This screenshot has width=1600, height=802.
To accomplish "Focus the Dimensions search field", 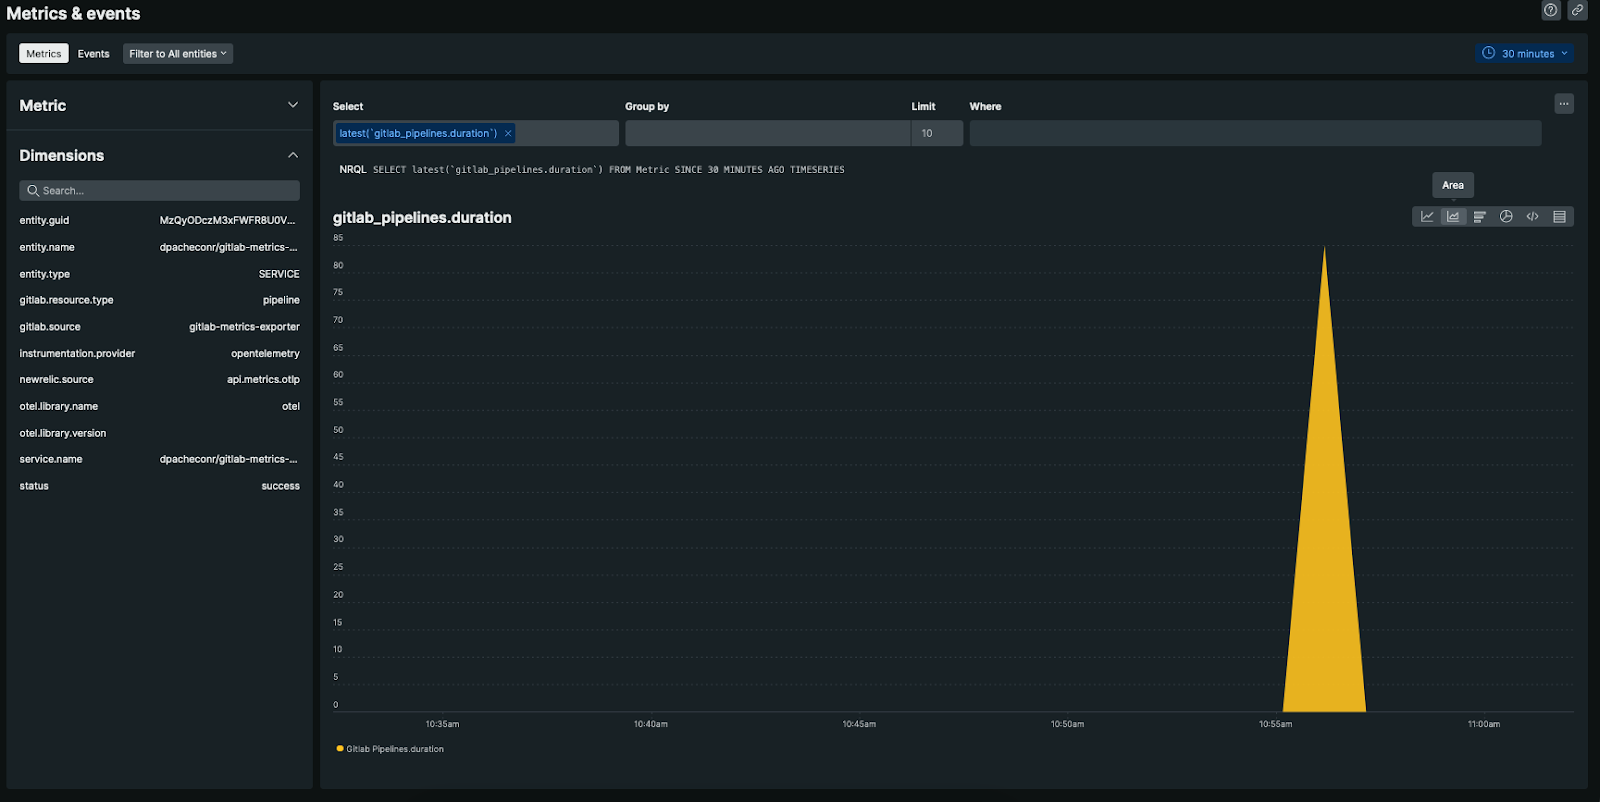I will click(160, 191).
